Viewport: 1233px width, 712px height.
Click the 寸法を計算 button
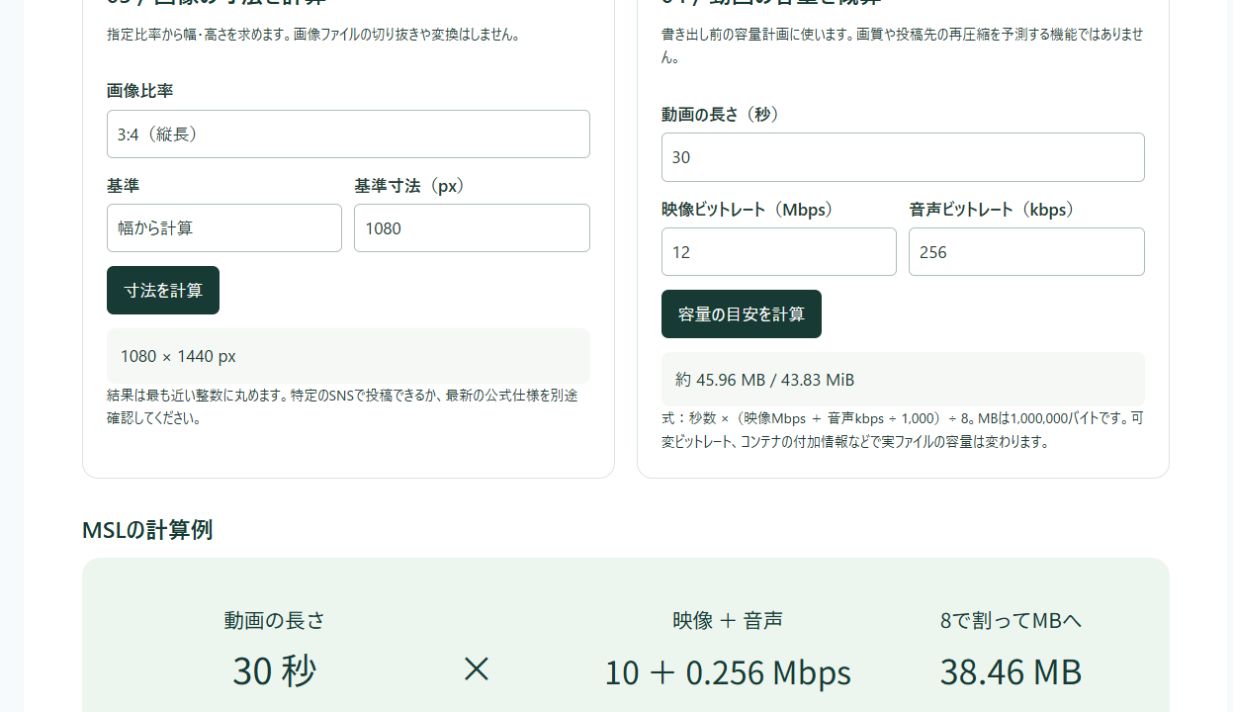pyautogui.click(x=163, y=290)
